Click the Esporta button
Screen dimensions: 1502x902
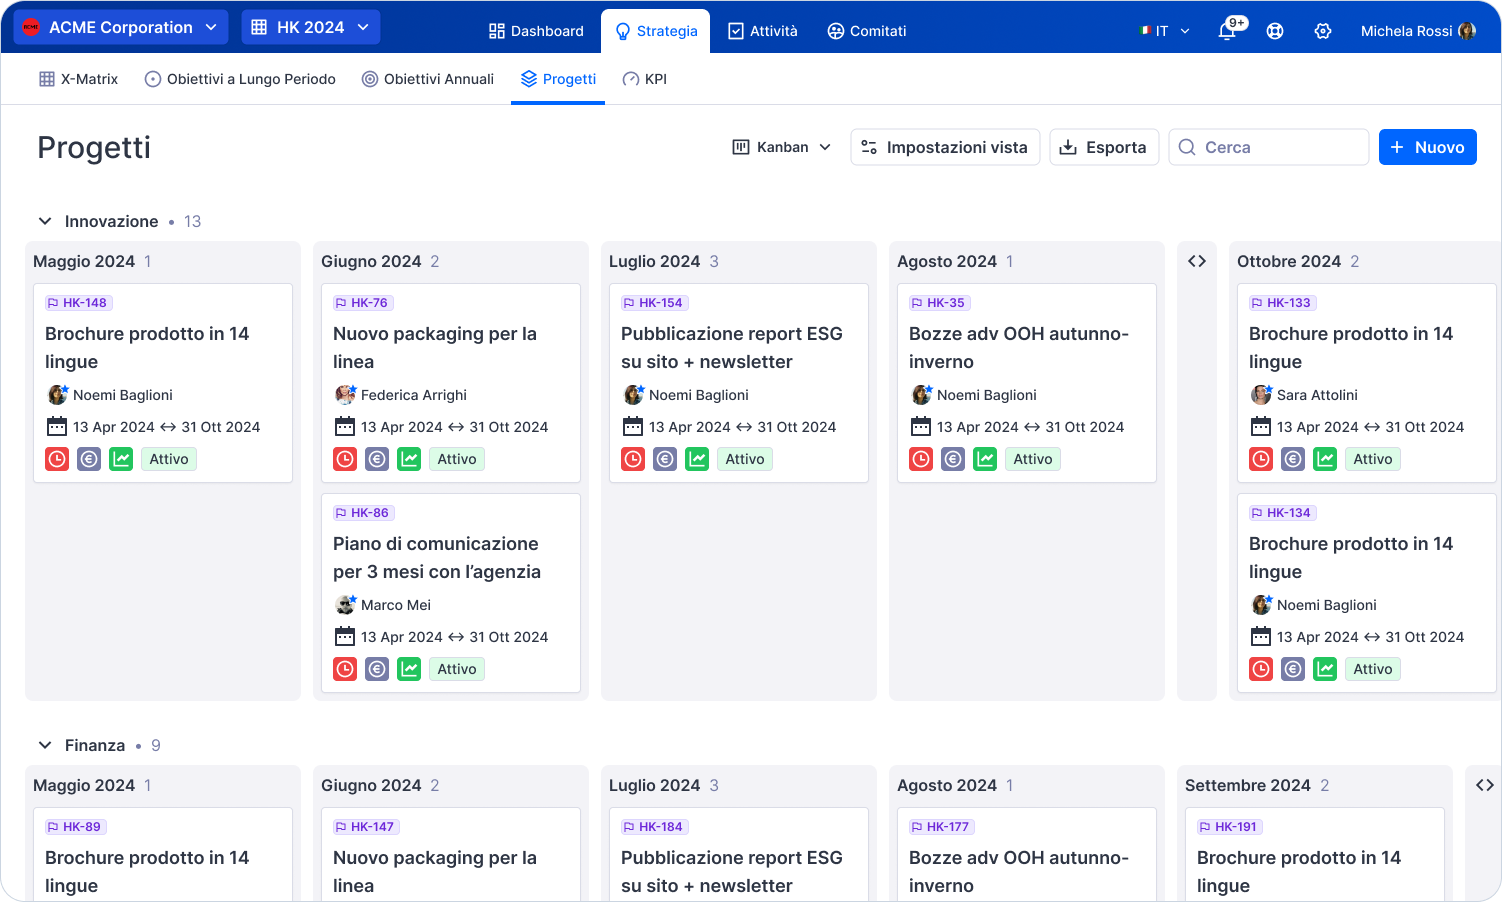[1104, 147]
